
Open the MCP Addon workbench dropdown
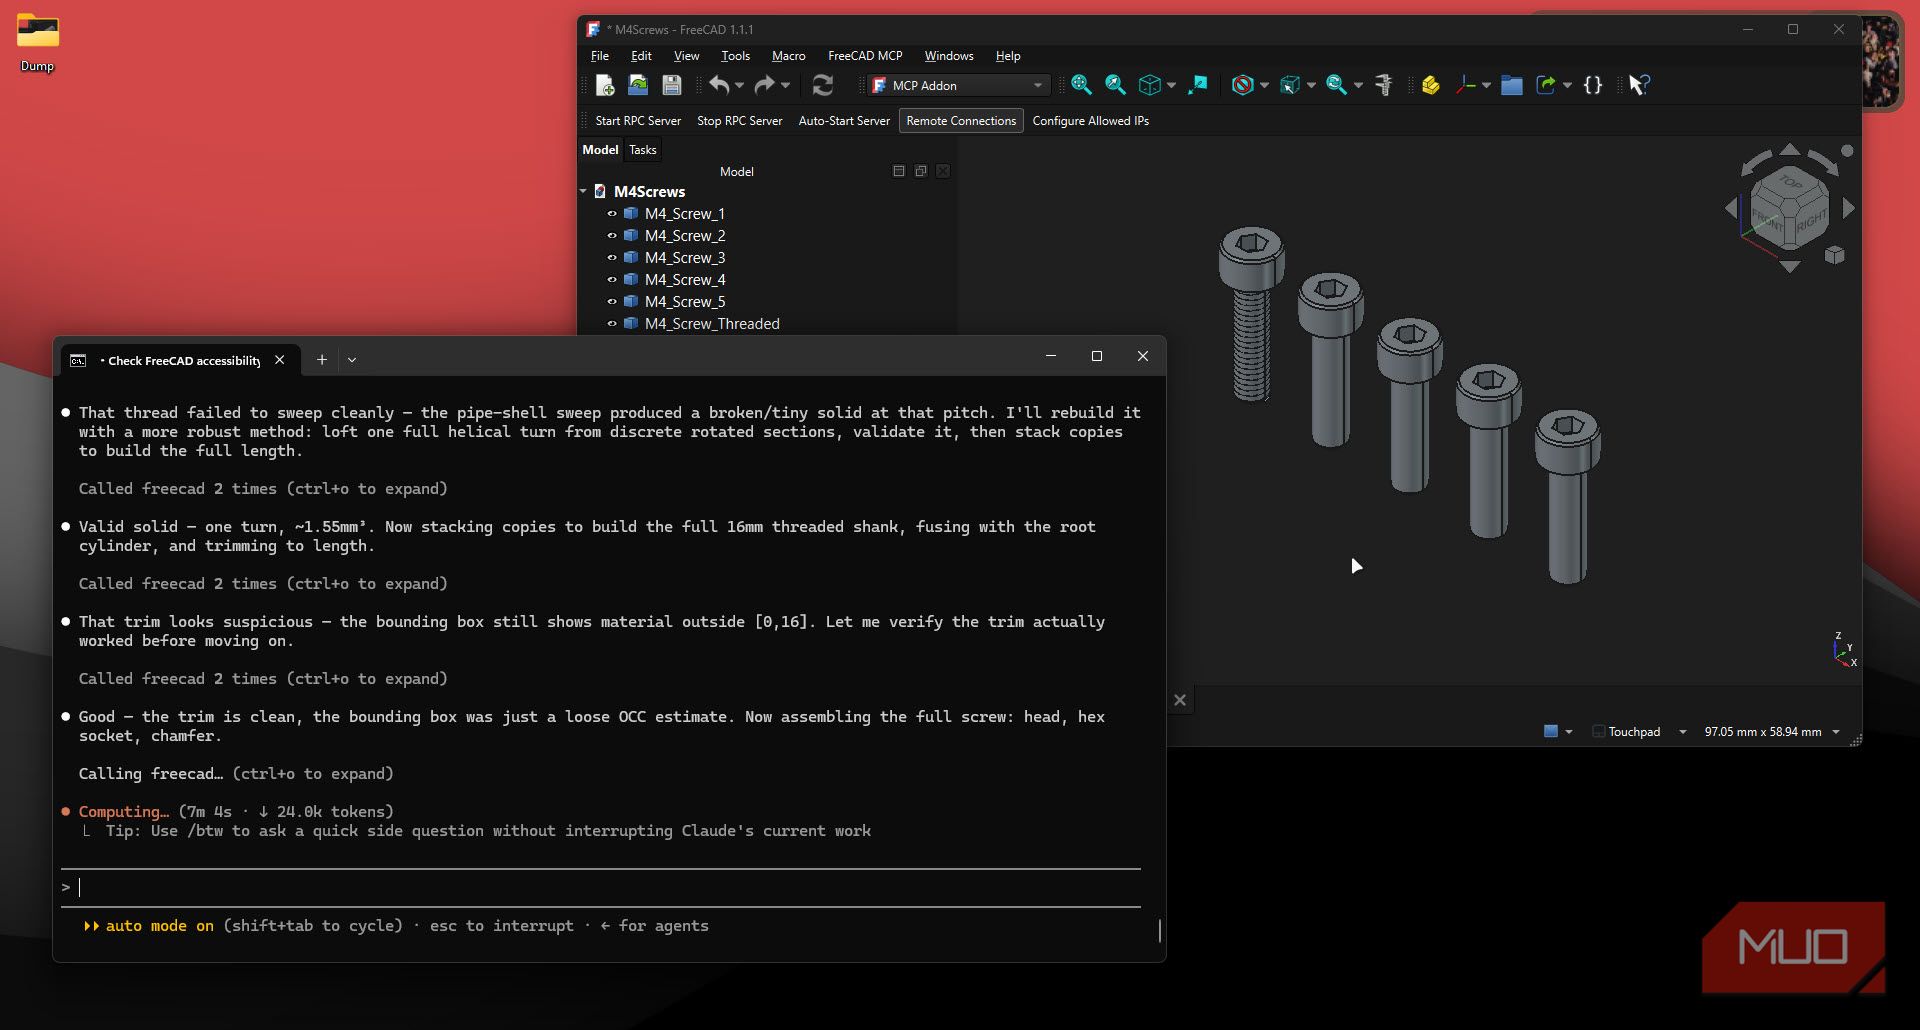(x=958, y=85)
